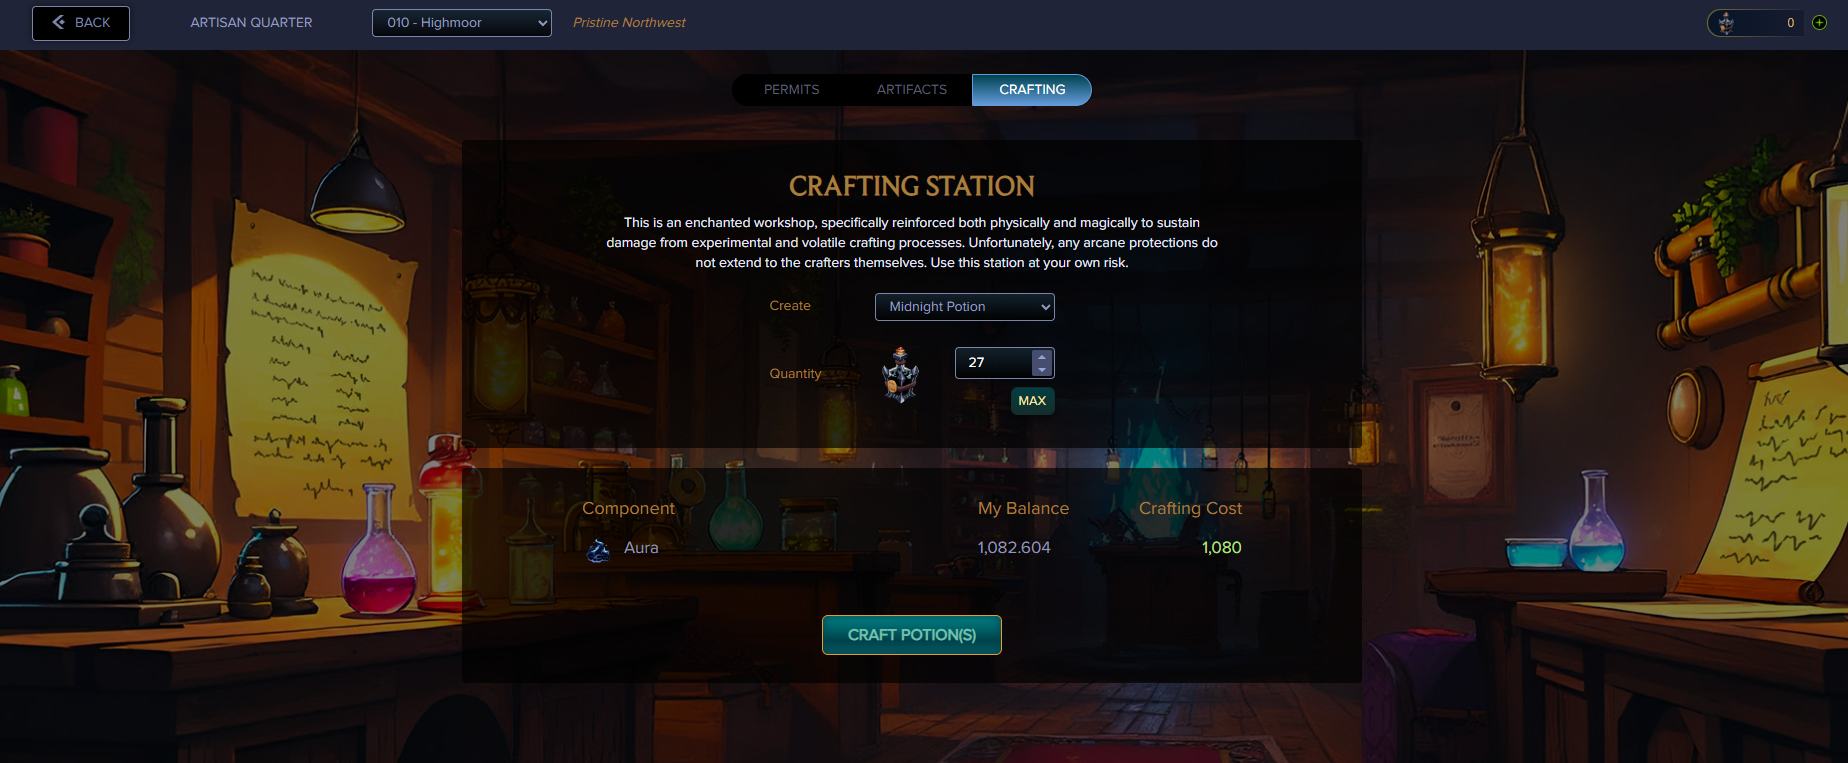Click the Aura balance 1,082.604
Screen dimensions: 1848x763
(1014, 548)
